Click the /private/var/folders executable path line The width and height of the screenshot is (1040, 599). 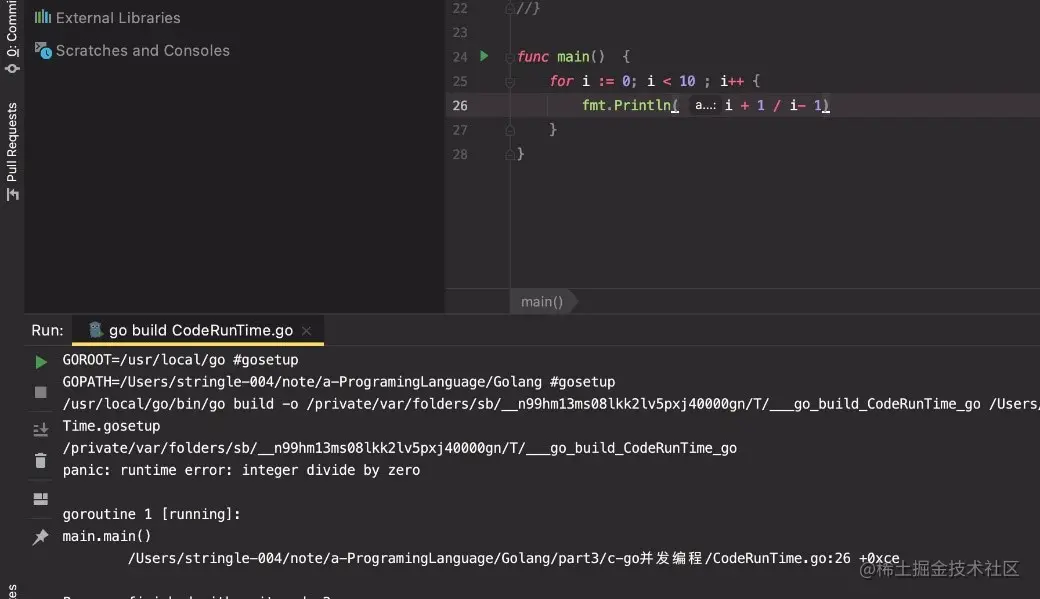[x=400, y=448]
